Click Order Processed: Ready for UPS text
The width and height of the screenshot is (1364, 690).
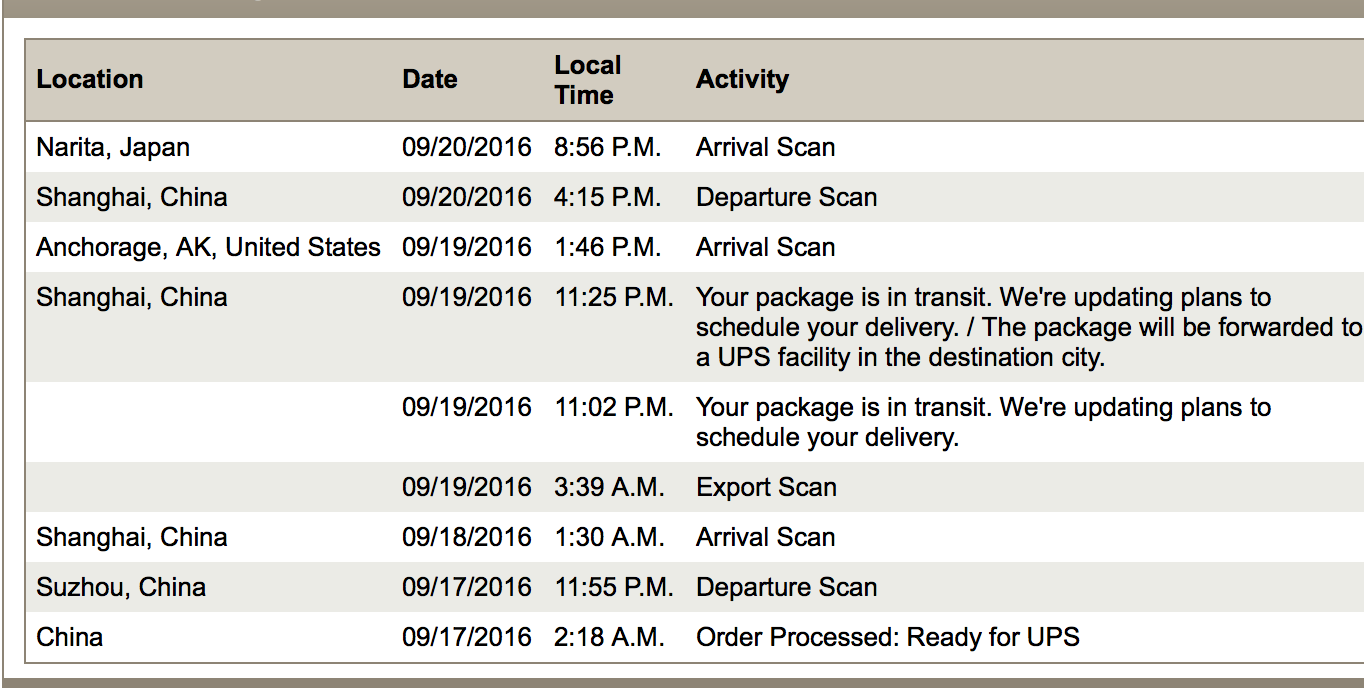[887, 638]
